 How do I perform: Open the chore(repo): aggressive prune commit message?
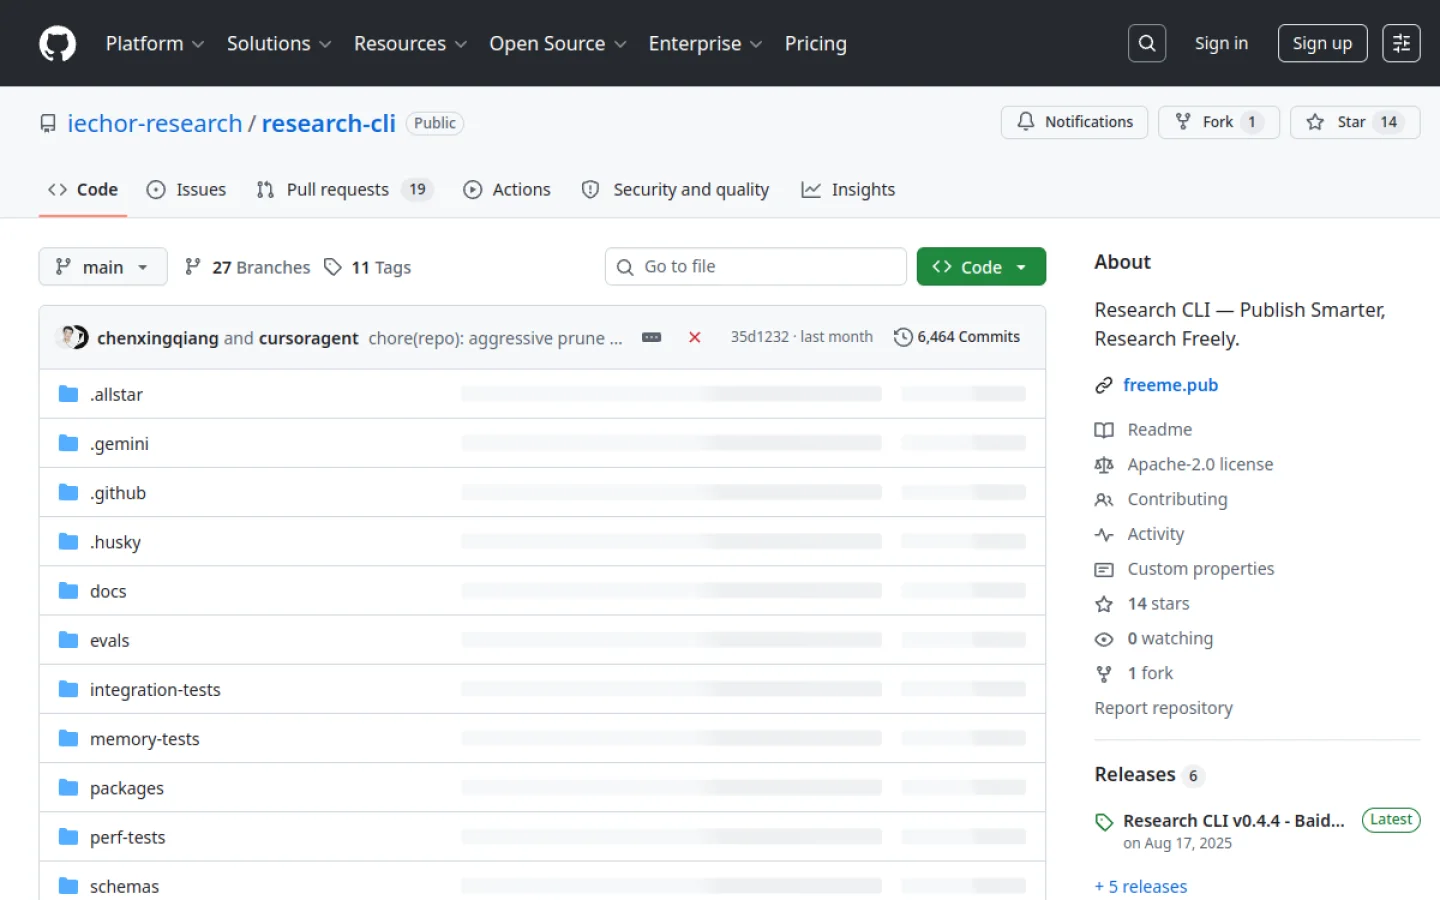pyautogui.click(x=495, y=338)
